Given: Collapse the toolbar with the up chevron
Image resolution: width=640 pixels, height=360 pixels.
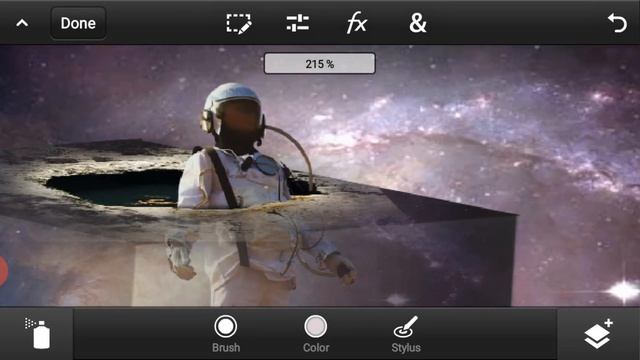Looking at the screenshot, I should [x=22, y=23].
